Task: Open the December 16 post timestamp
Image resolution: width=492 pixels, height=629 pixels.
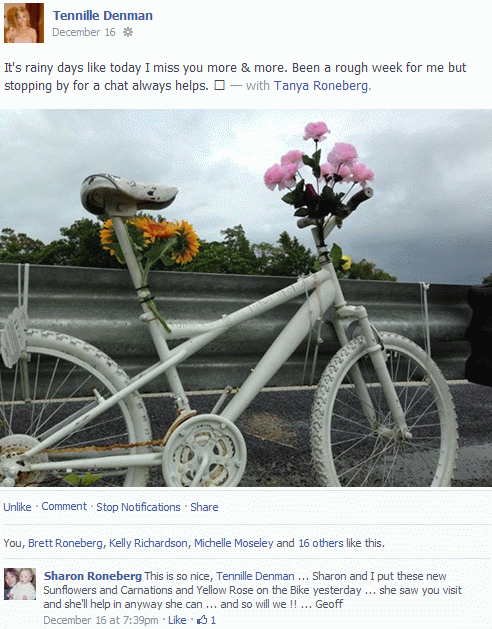Action: click(x=84, y=32)
